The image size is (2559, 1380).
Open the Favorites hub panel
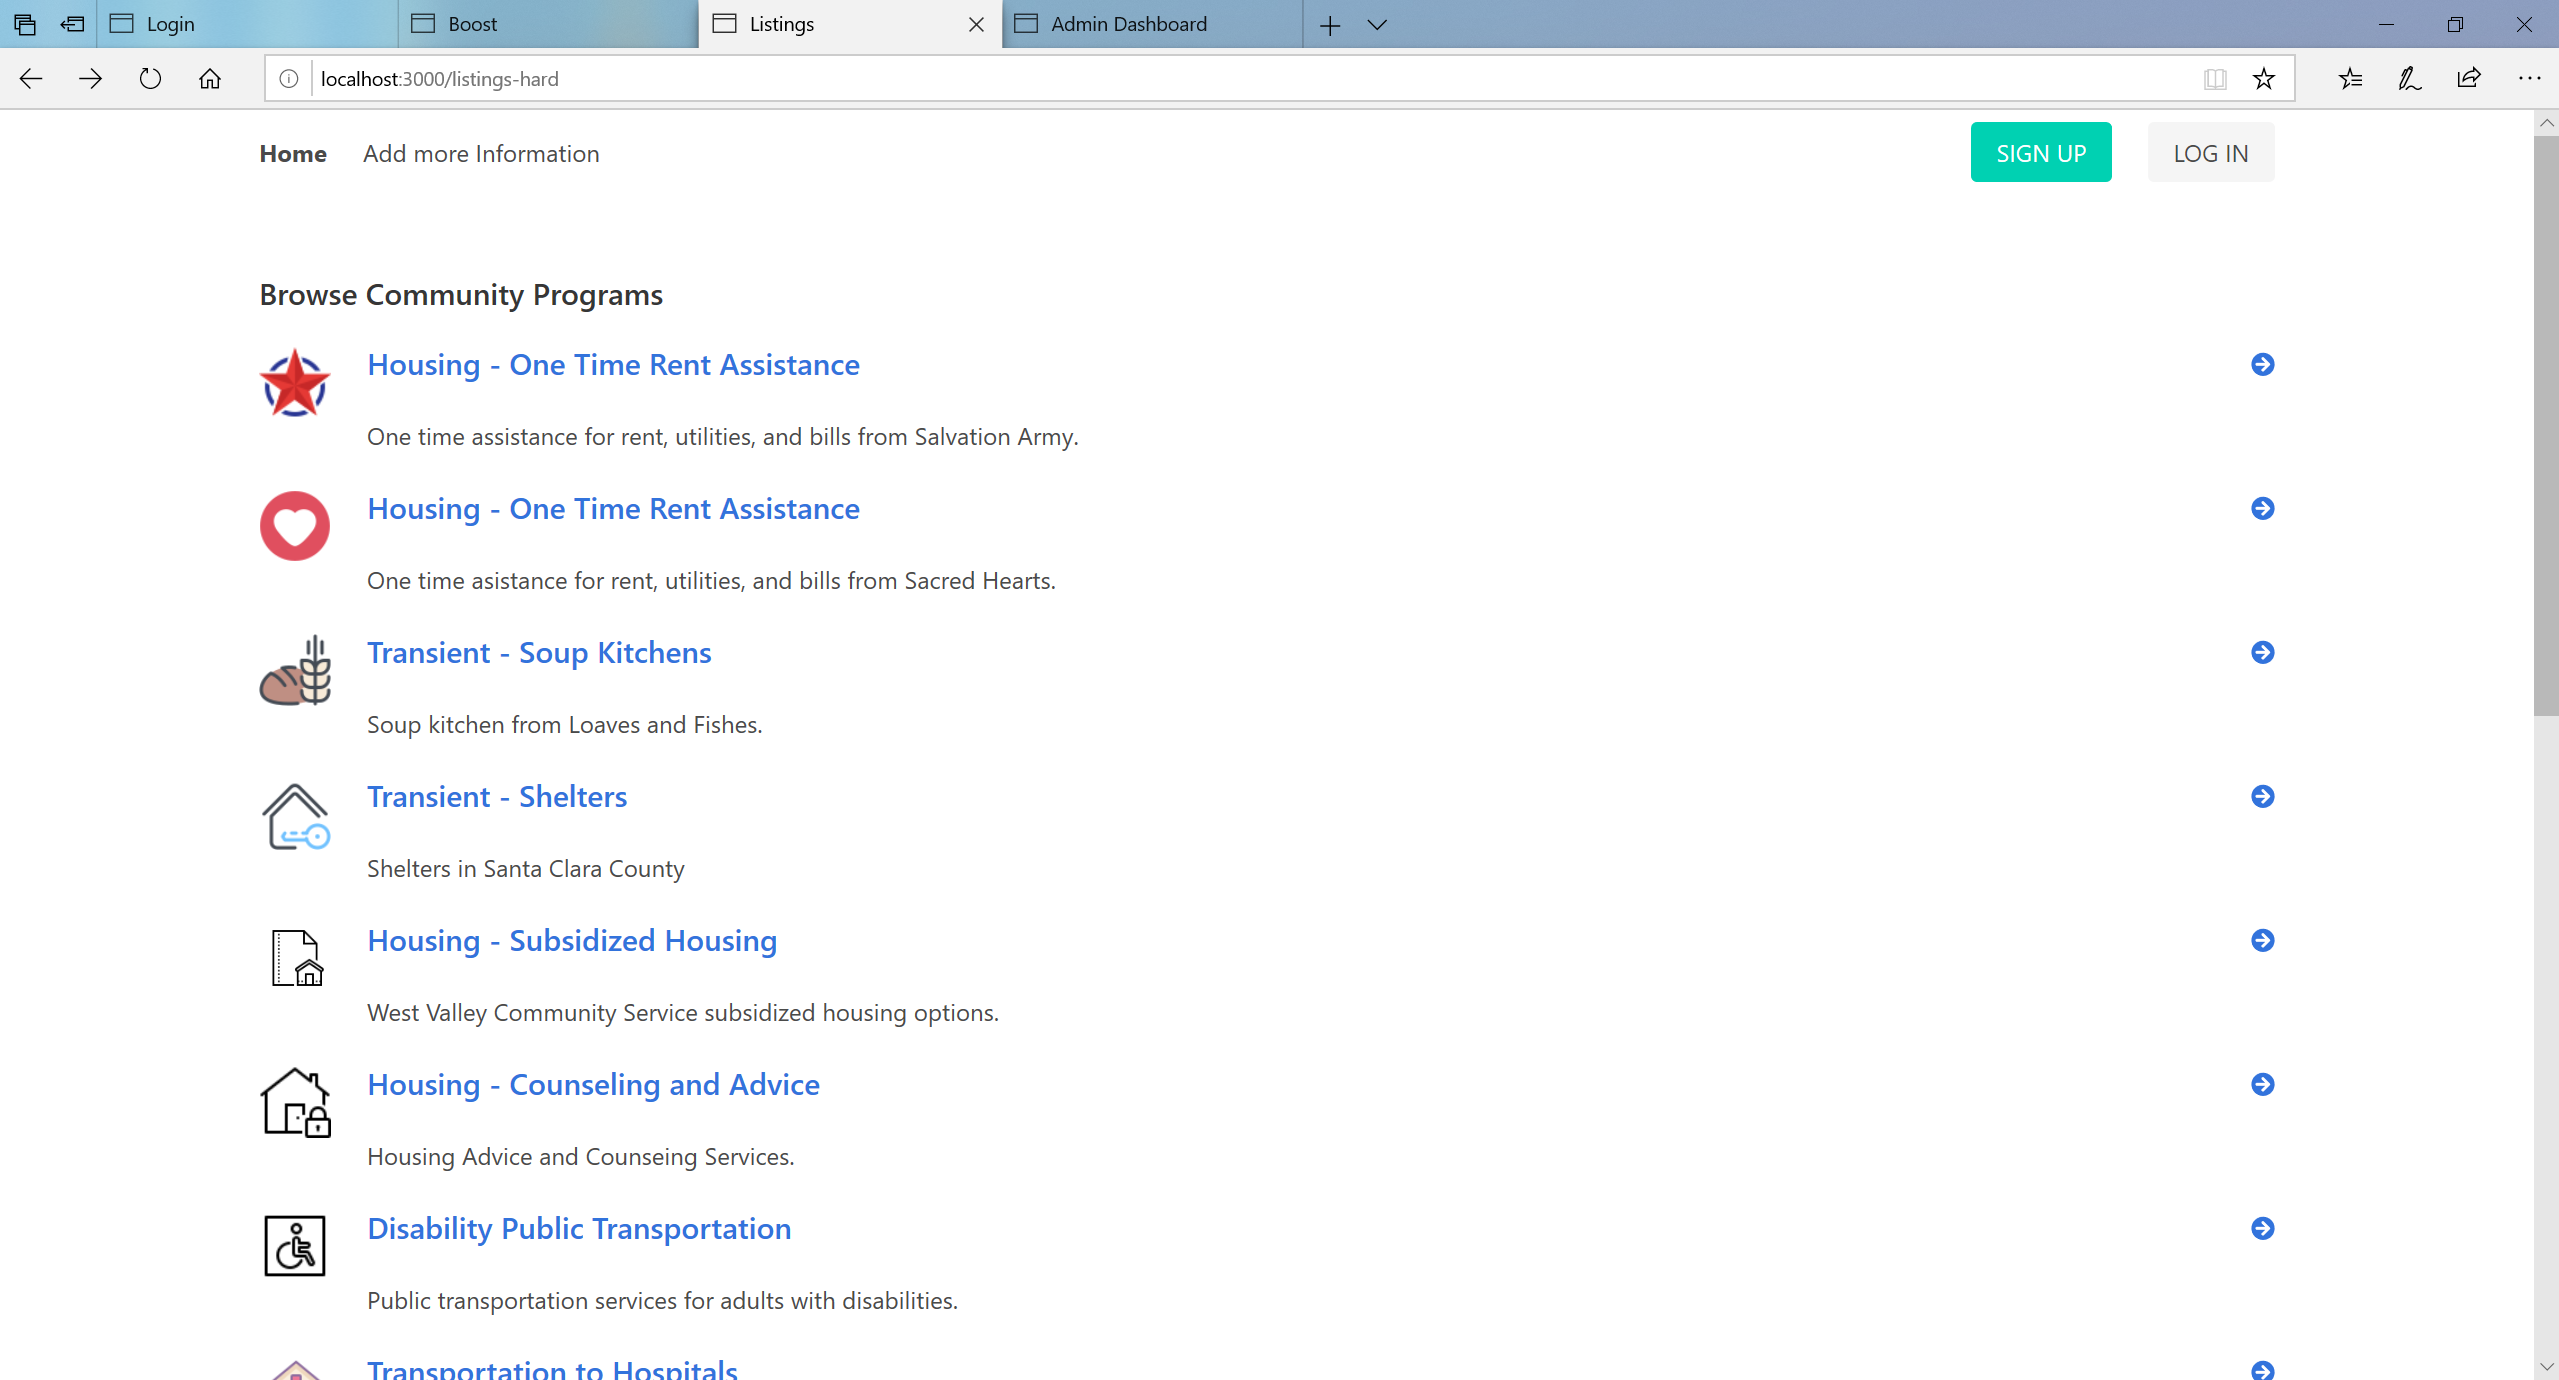point(2350,79)
